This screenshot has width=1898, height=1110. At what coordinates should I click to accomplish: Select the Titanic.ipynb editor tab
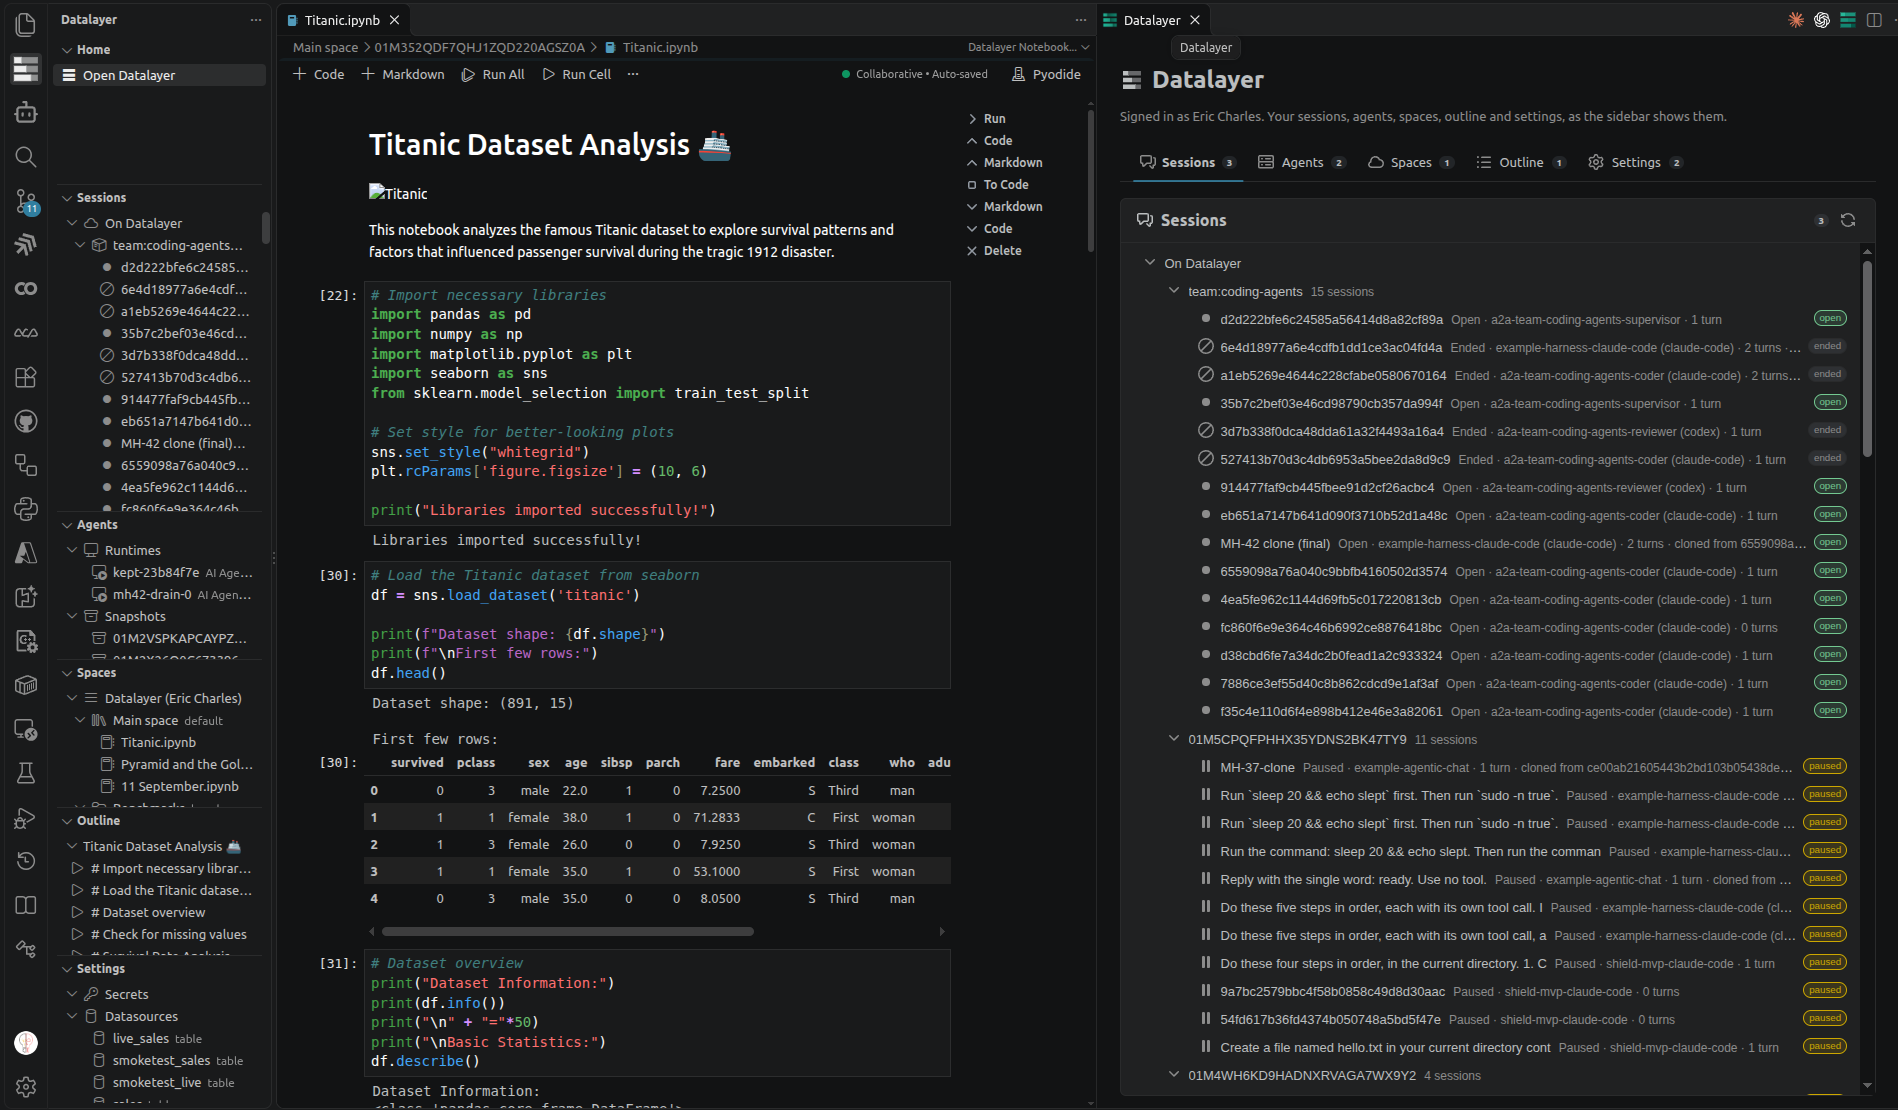[342, 20]
